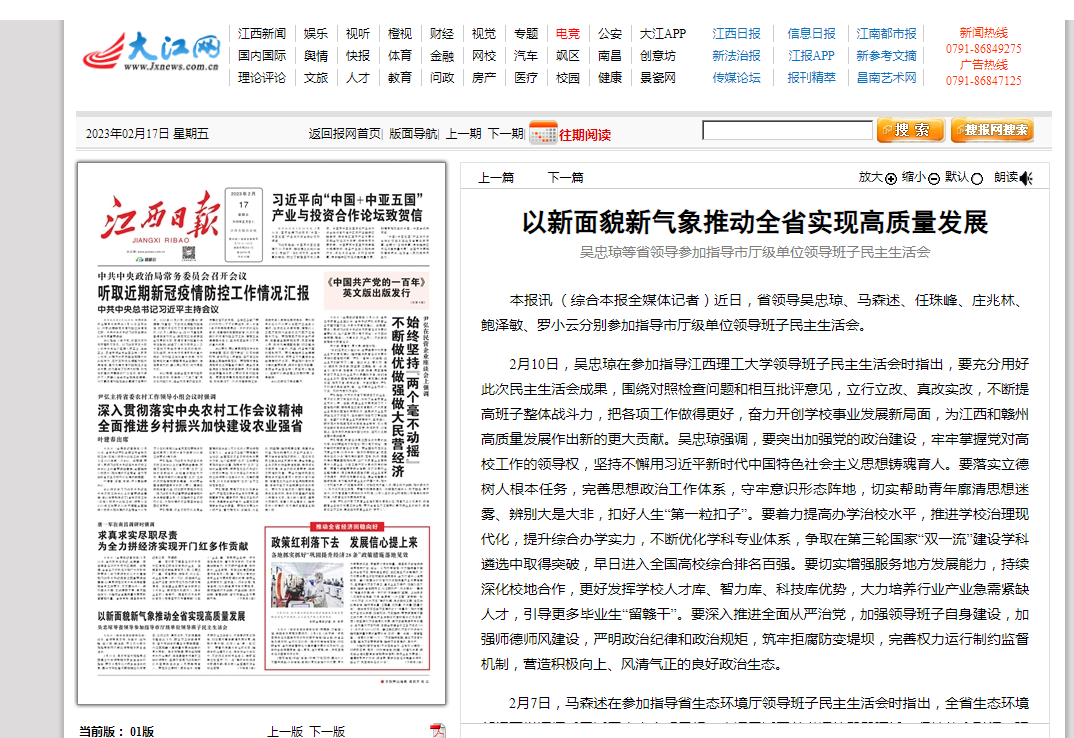The image size is (1074, 738).
Task: Click 返回报网首页 link
Action: [345, 134]
